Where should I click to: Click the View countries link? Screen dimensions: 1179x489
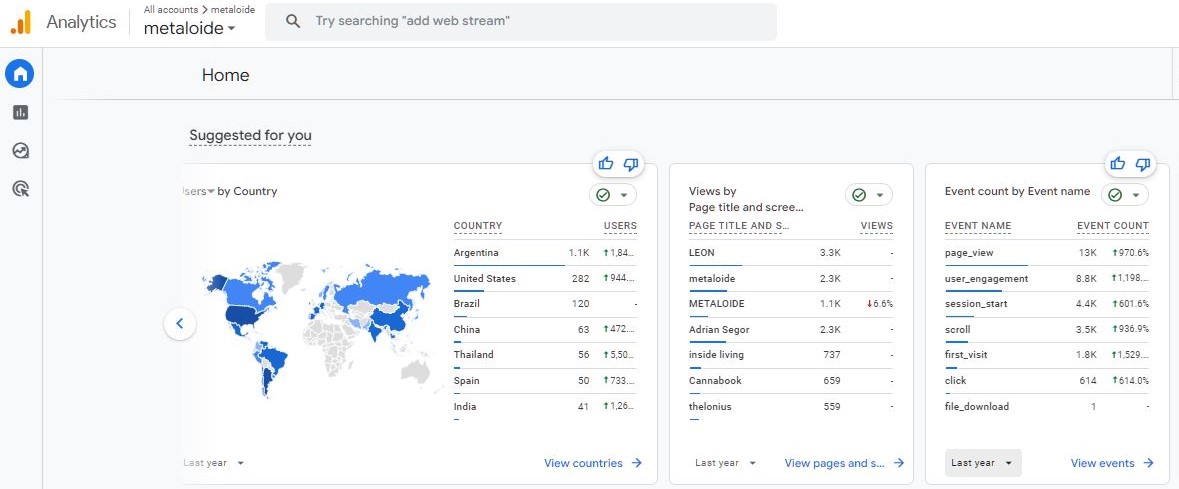[x=583, y=463]
